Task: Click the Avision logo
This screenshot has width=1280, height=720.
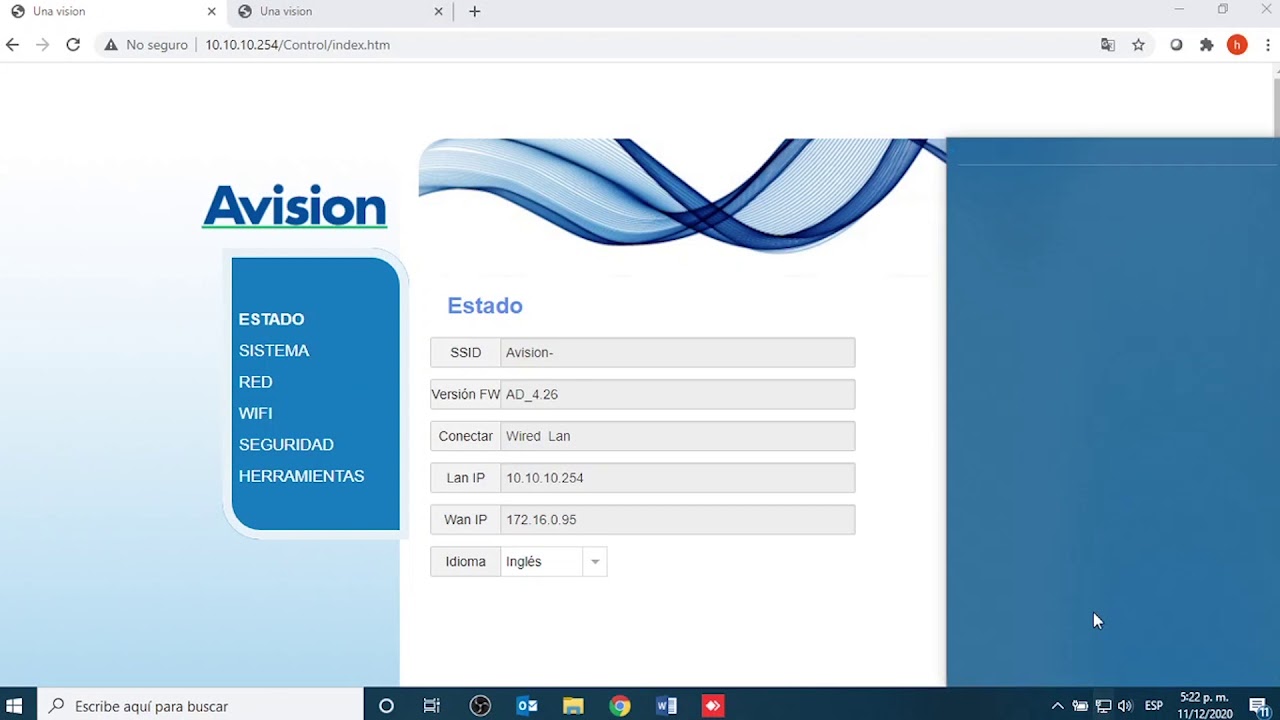Action: [x=294, y=206]
